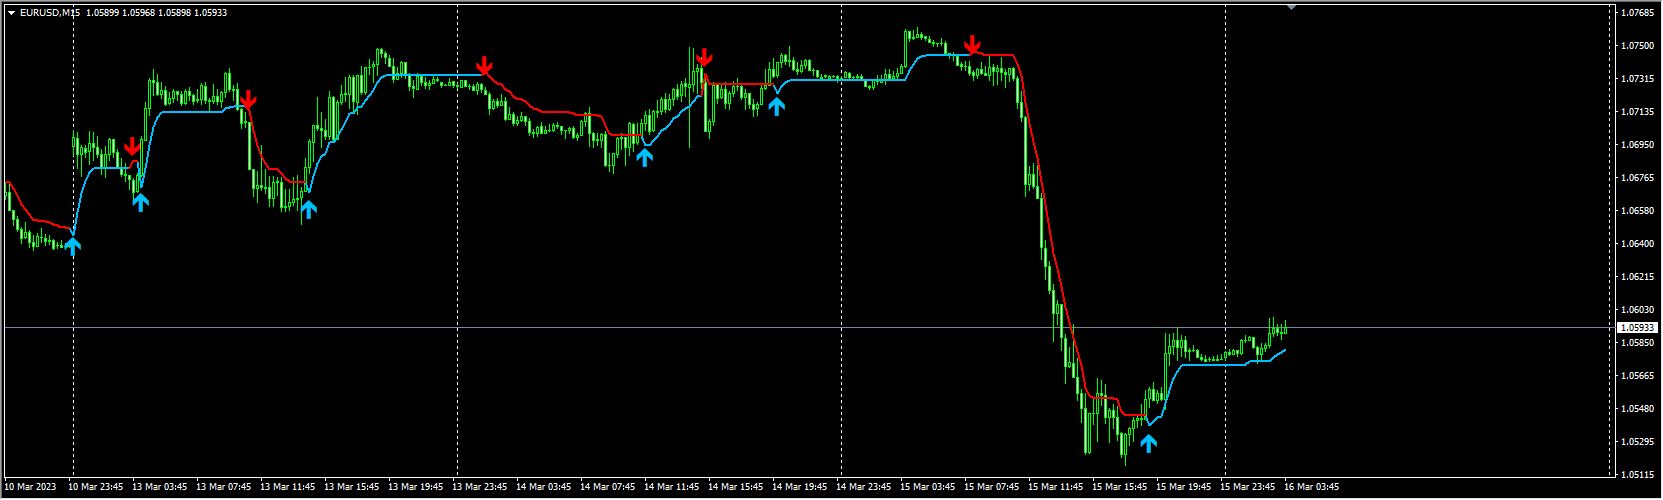
Task: Click red down arrow just after 13 Mar 23:45
Action: tap(484, 67)
